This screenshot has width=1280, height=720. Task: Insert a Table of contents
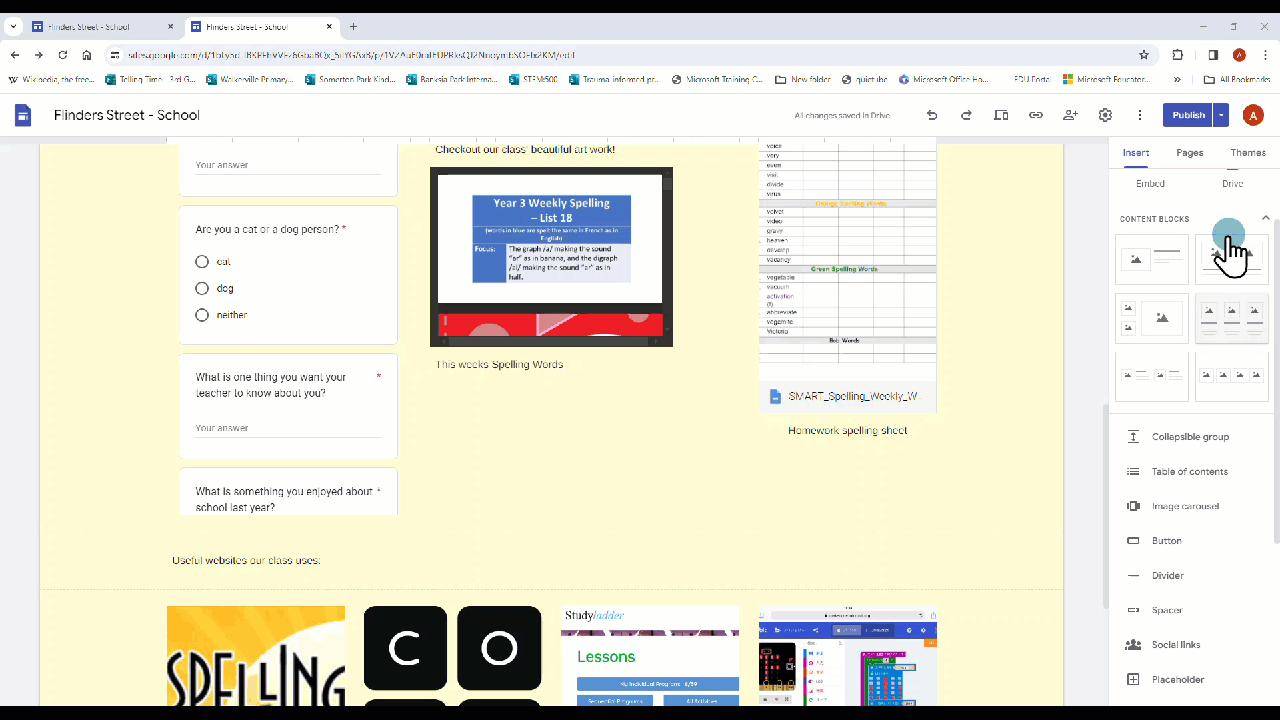click(1190, 471)
